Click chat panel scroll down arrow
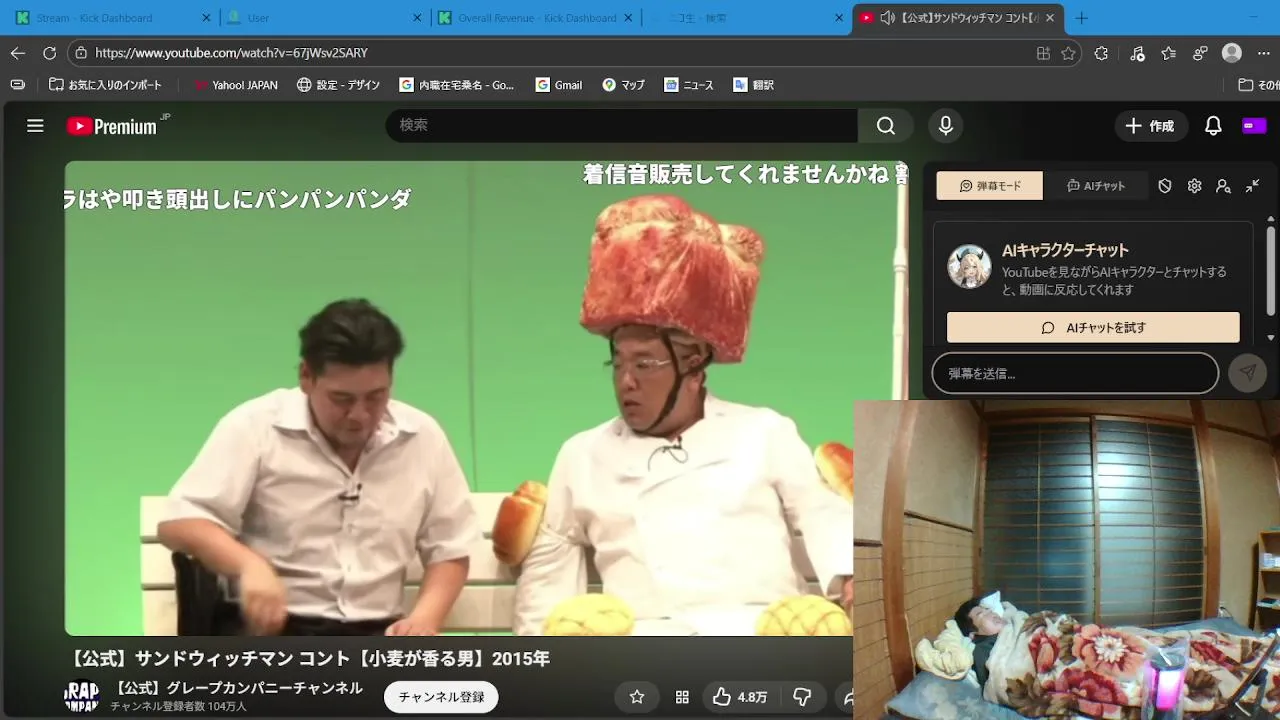The height and width of the screenshot is (720, 1280). tap(1271, 338)
